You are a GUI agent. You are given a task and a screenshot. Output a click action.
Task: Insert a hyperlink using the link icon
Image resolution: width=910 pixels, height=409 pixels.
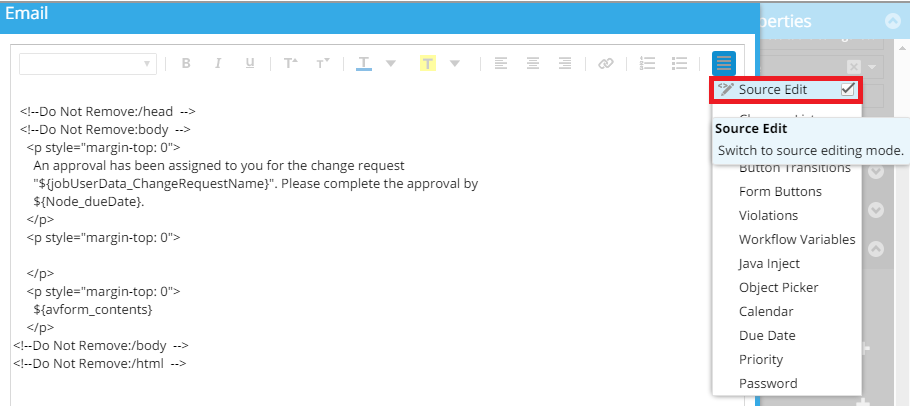pos(605,63)
